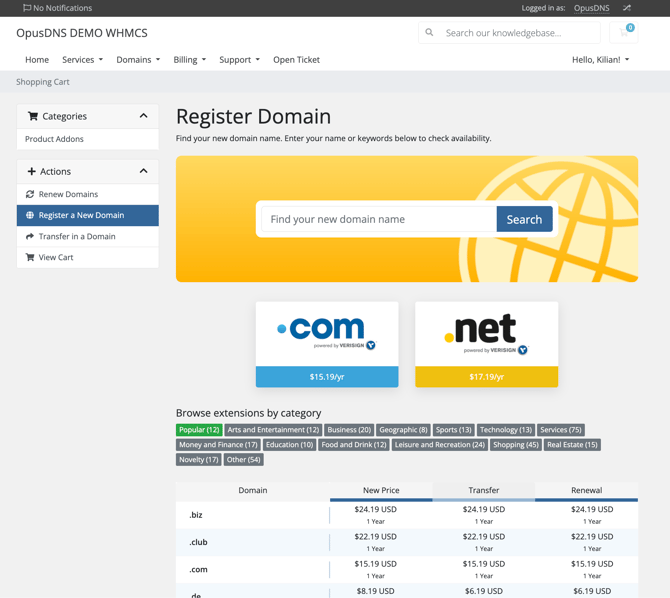Click the OpusDNS DEMO WHMCS site title
This screenshot has width=670, height=598.
[x=82, y=33]
